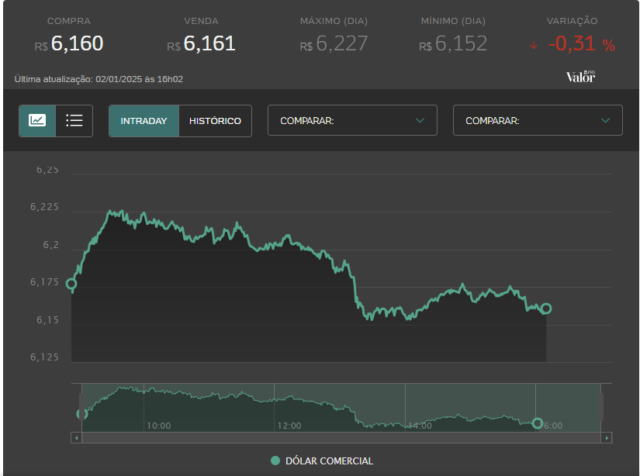Open the first Comparar dropdown
The height and width of the screenshot is (476, 640).
click(x=352, y=120)
